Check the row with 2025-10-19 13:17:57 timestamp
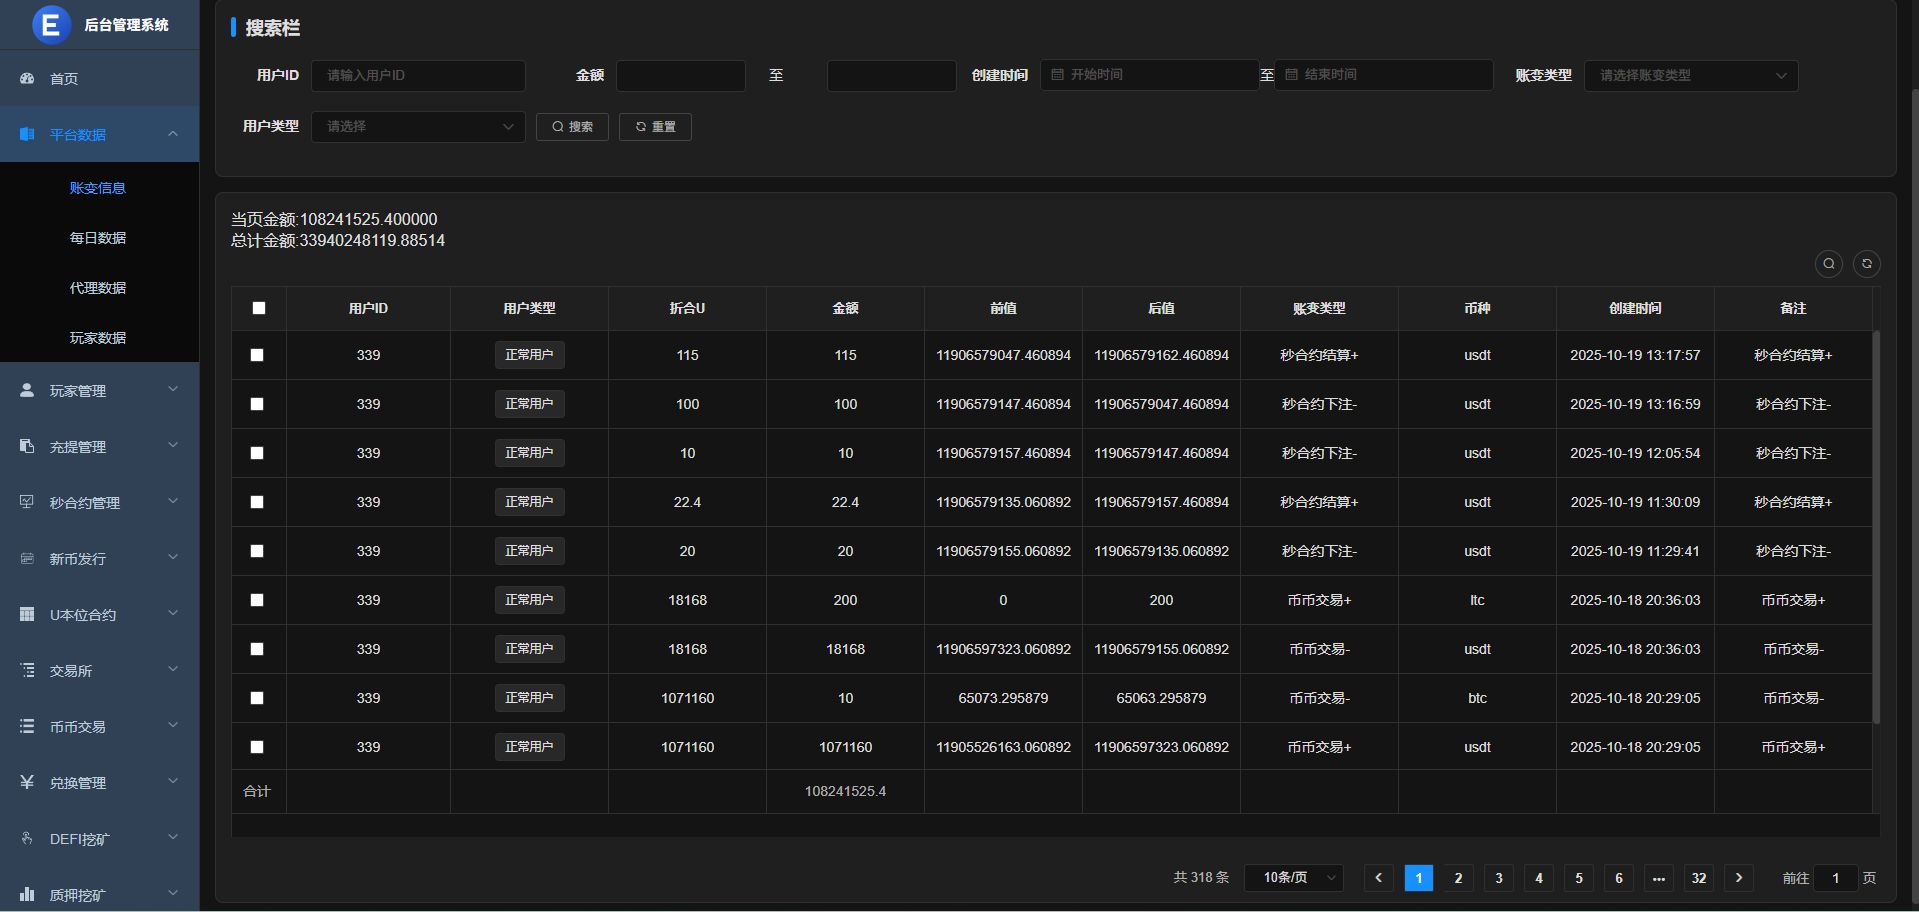Viewport: 1919px width, 912px height. pos(257,355)
